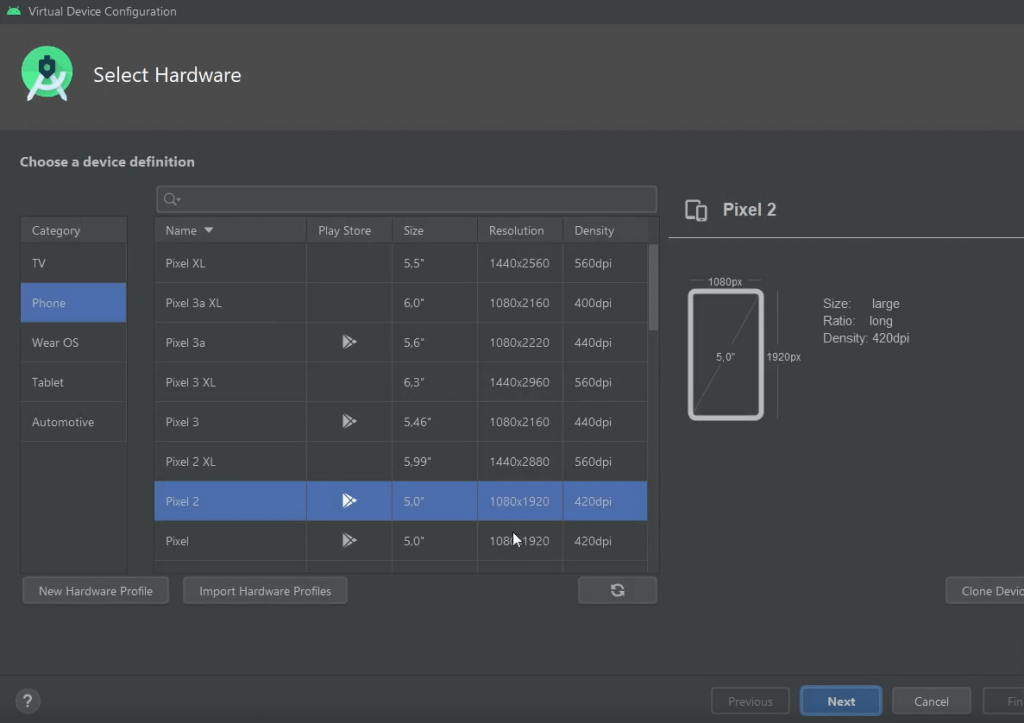This screenshot has height=723, width=1024.
Task: Click New Hardware Profile button
Action: [x=95, y=590]
